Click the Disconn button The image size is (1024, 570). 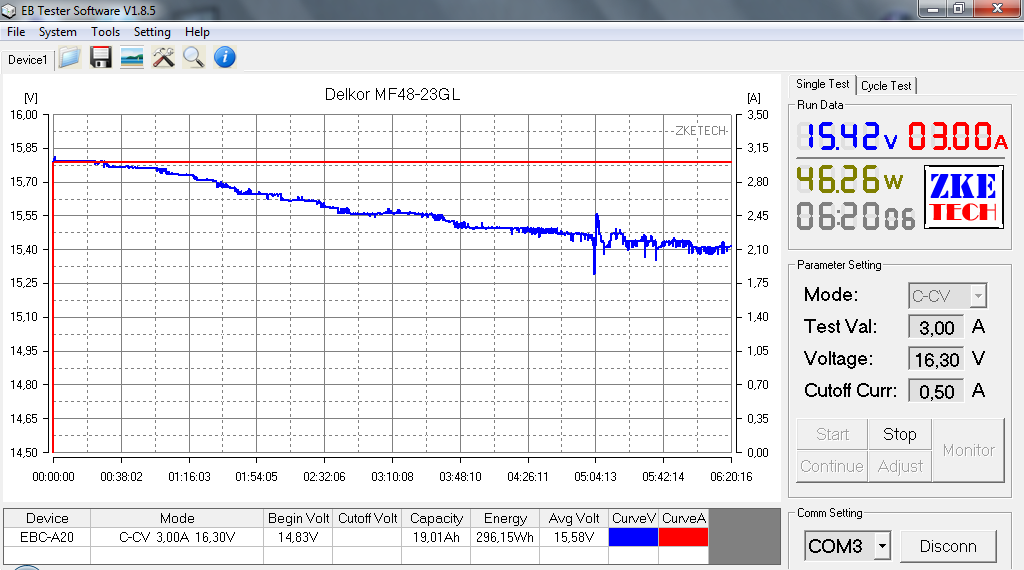[x=948, y=547]
